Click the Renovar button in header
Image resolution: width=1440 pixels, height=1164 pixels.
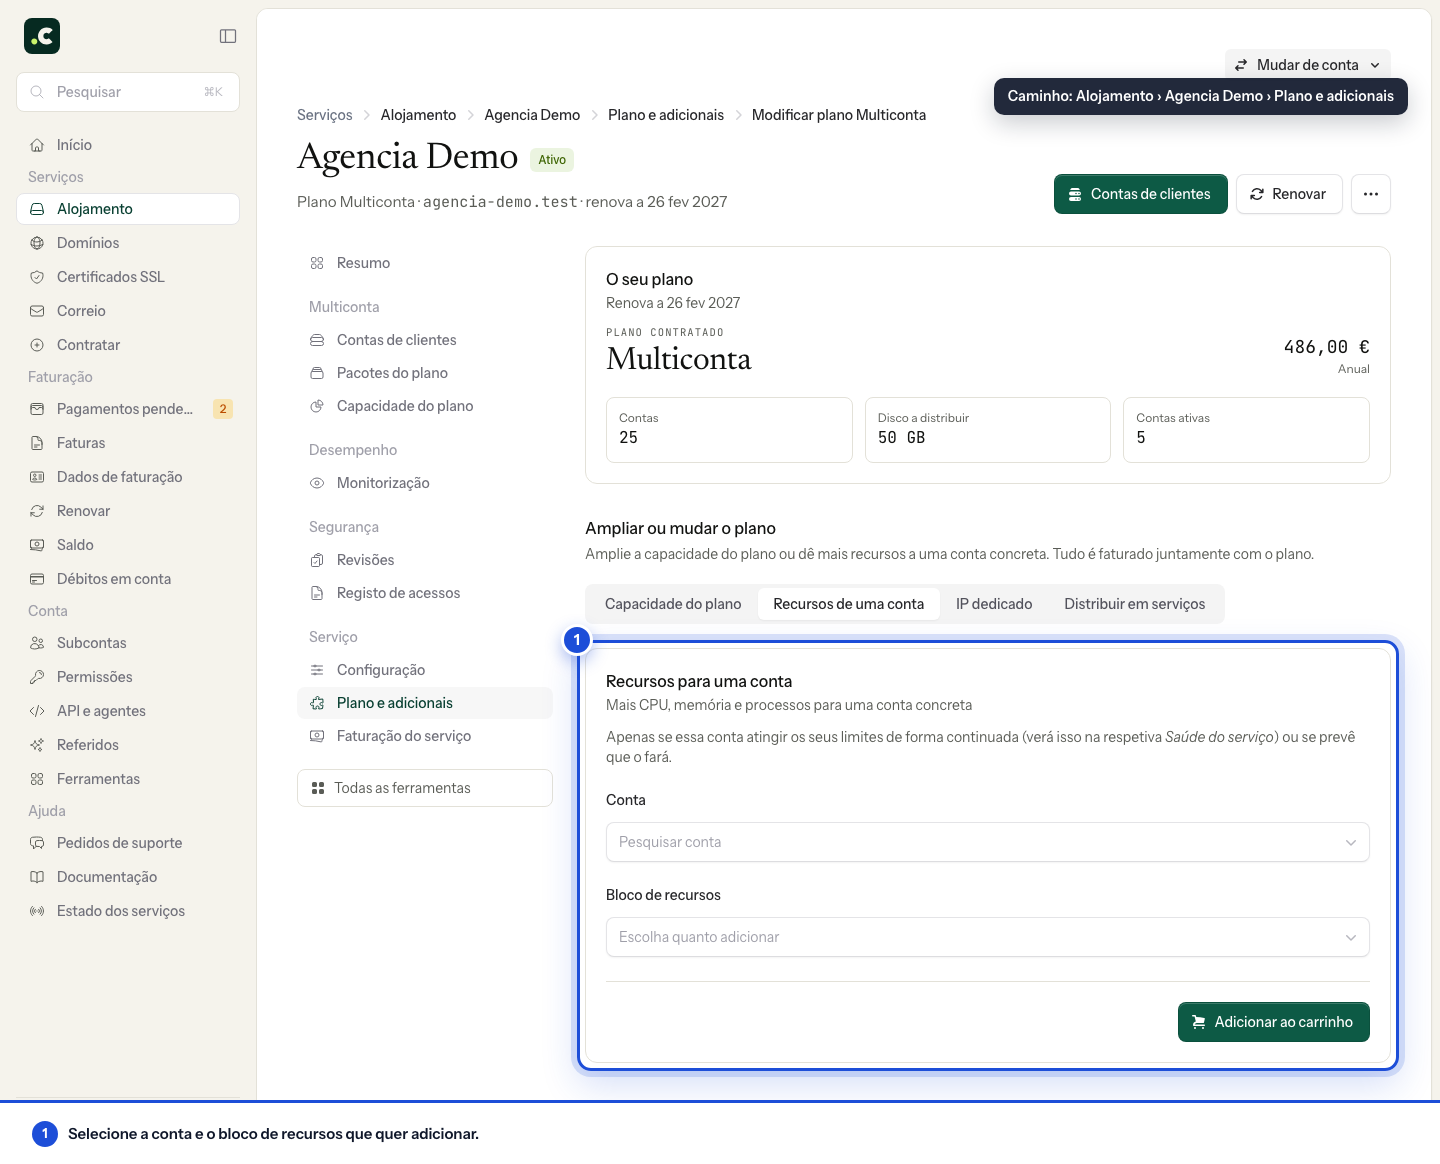click(x=1288, y=194)
